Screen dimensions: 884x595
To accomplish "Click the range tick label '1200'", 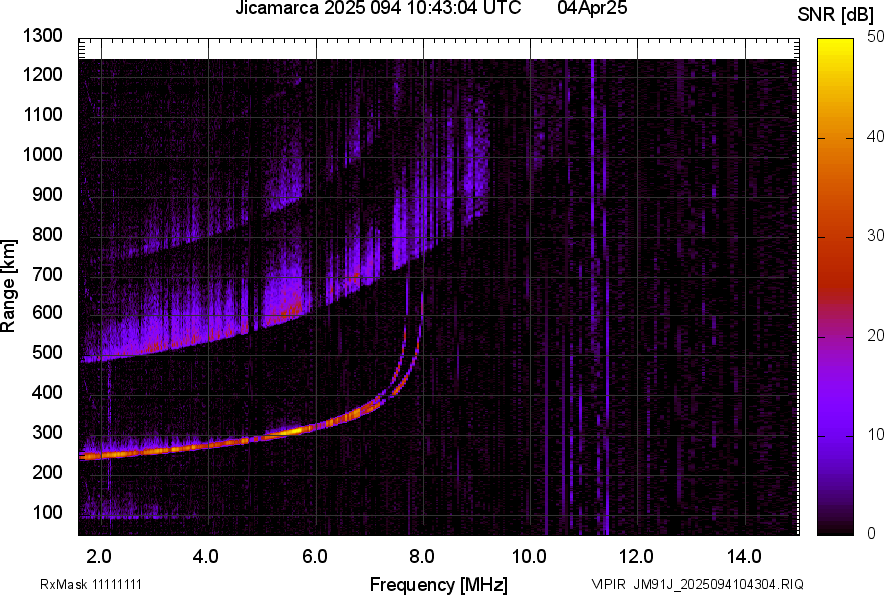I will point(43,74).
